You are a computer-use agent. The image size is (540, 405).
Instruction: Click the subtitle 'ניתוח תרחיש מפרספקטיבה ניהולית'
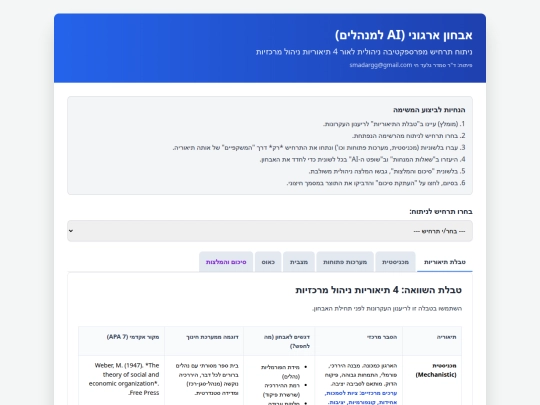(364, 52)
